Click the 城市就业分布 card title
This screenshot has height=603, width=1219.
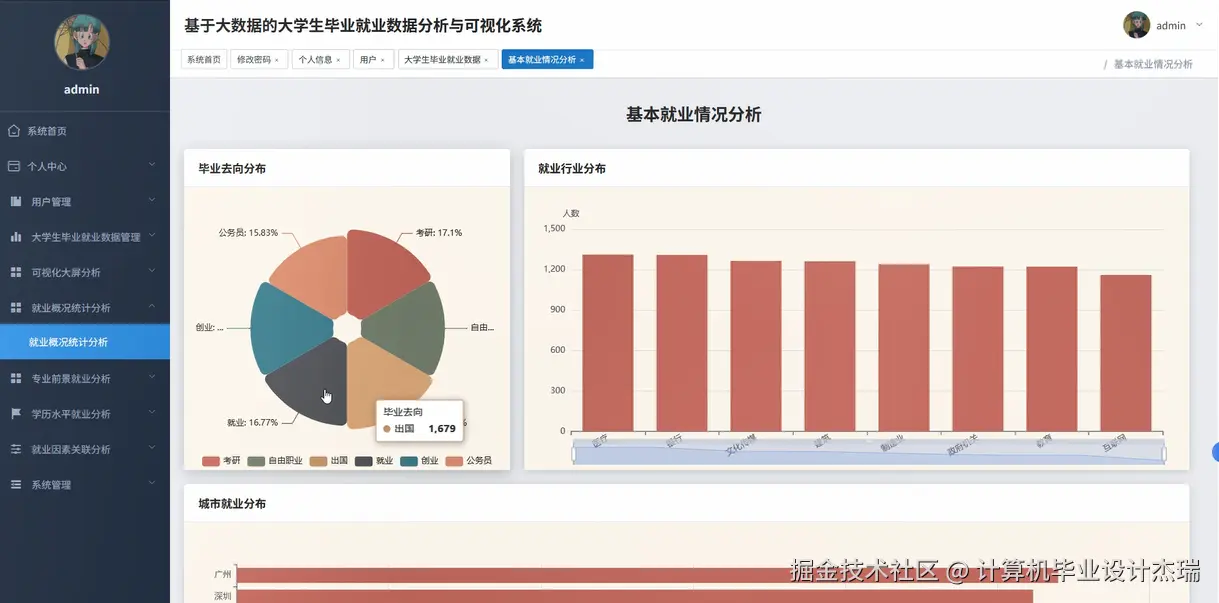point(232,504)
